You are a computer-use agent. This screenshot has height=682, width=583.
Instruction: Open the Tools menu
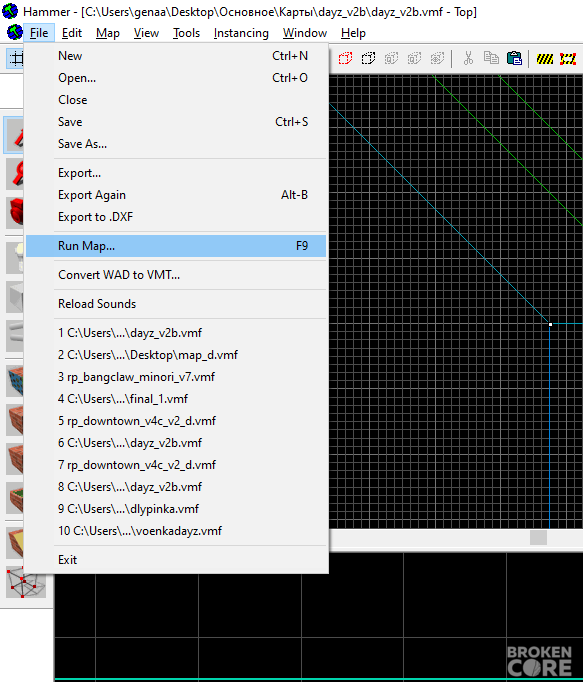(186, 33)
